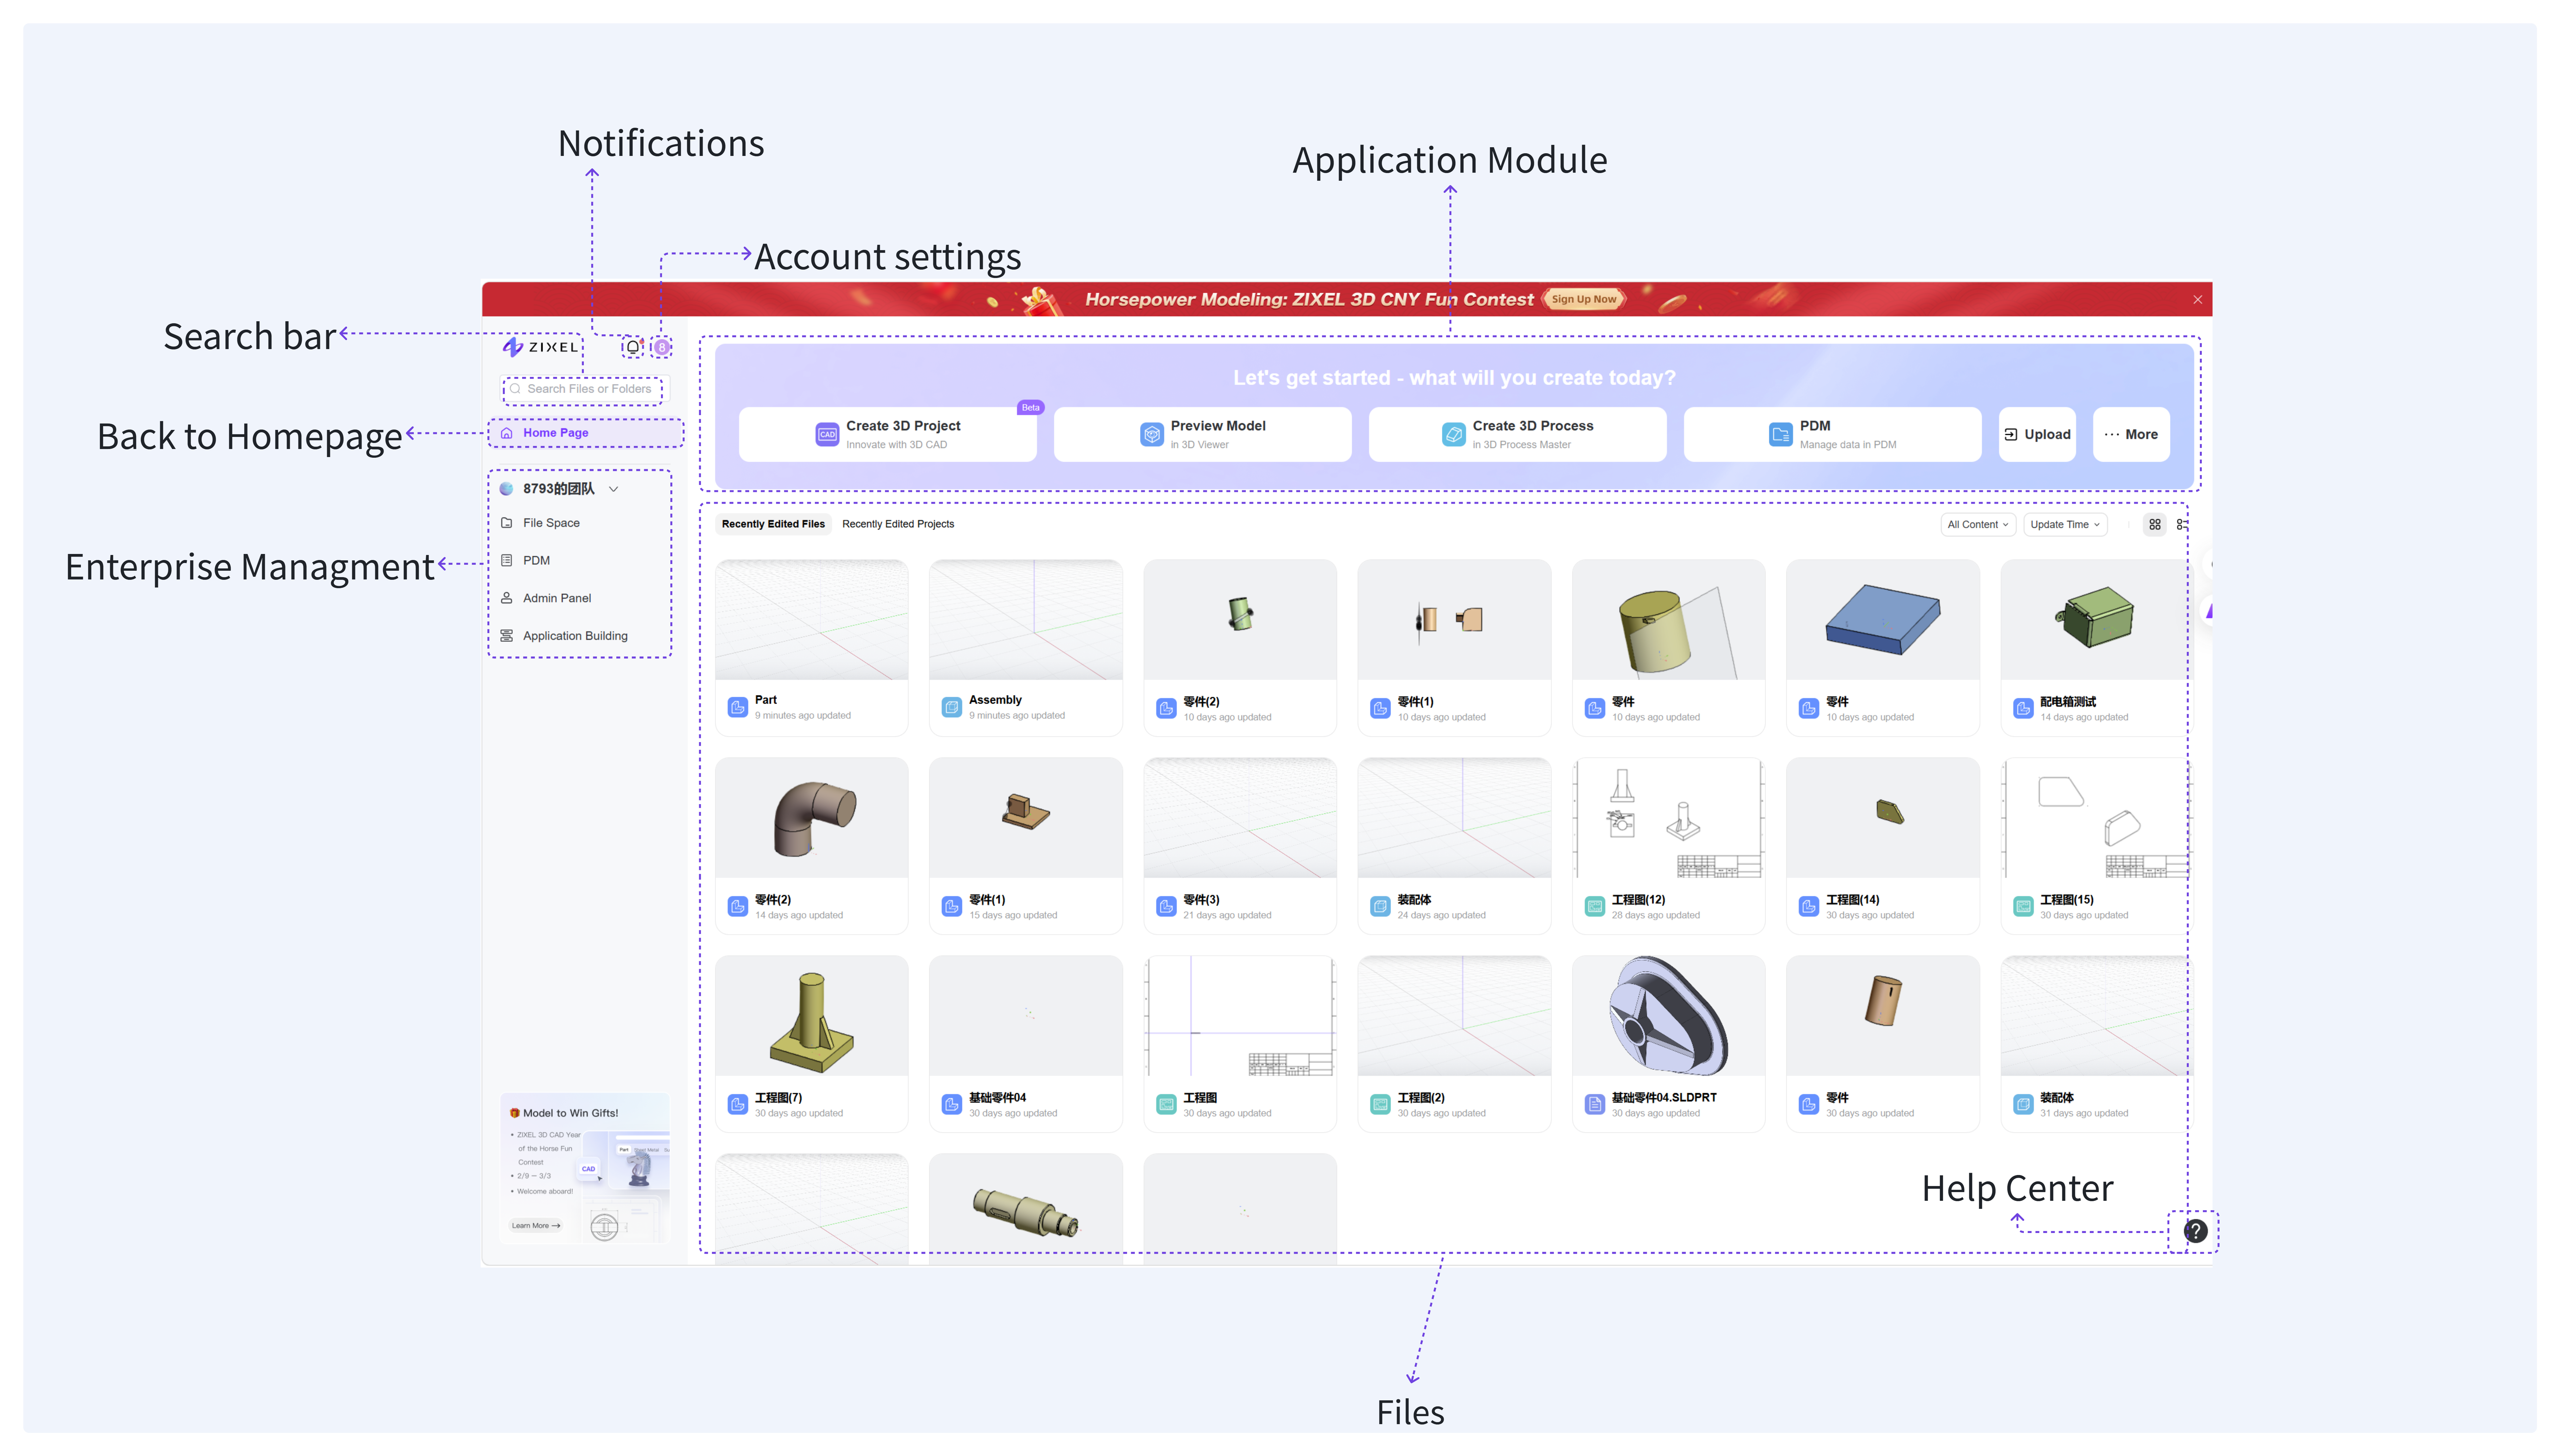Click the 装配体 31 days ago file icon
This screenshot has height=1456, width=2560.
tap(2023, 1104)
